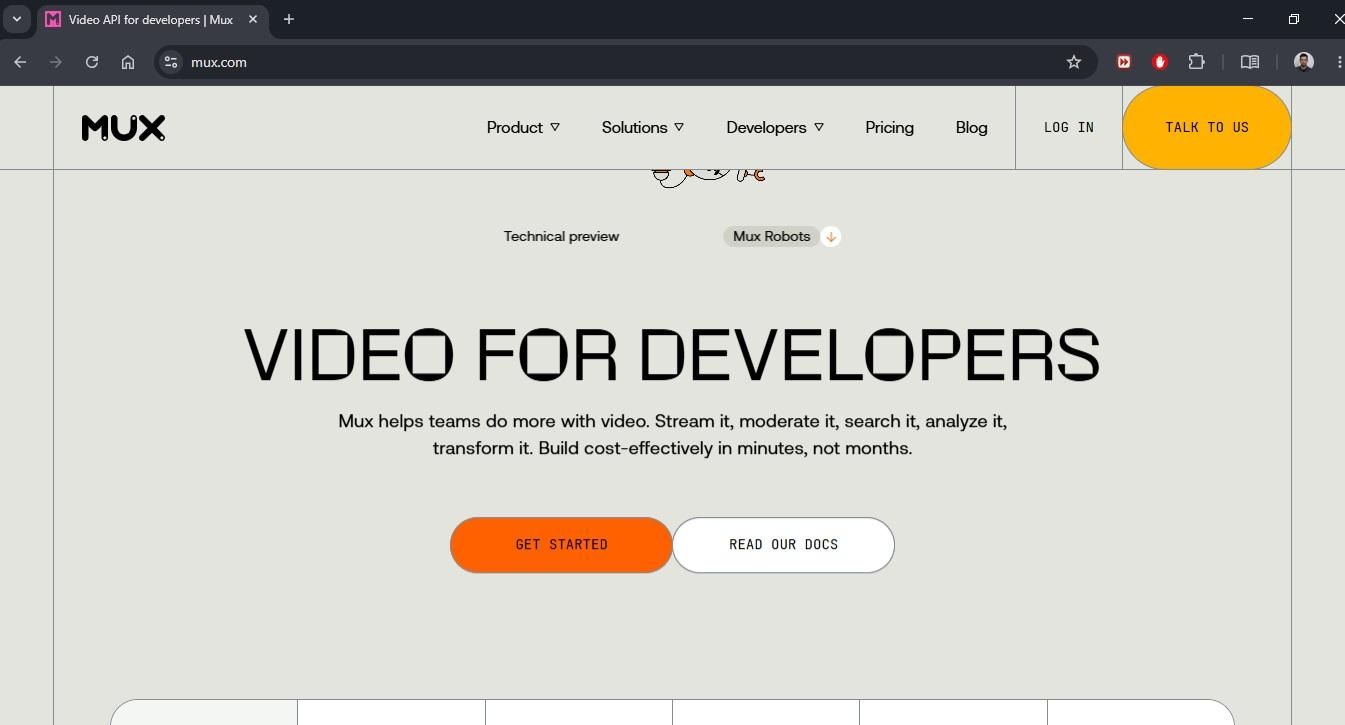Click the Technical preview label
The height and width of the screenshot is (725, 1345).
click(561, 236)
